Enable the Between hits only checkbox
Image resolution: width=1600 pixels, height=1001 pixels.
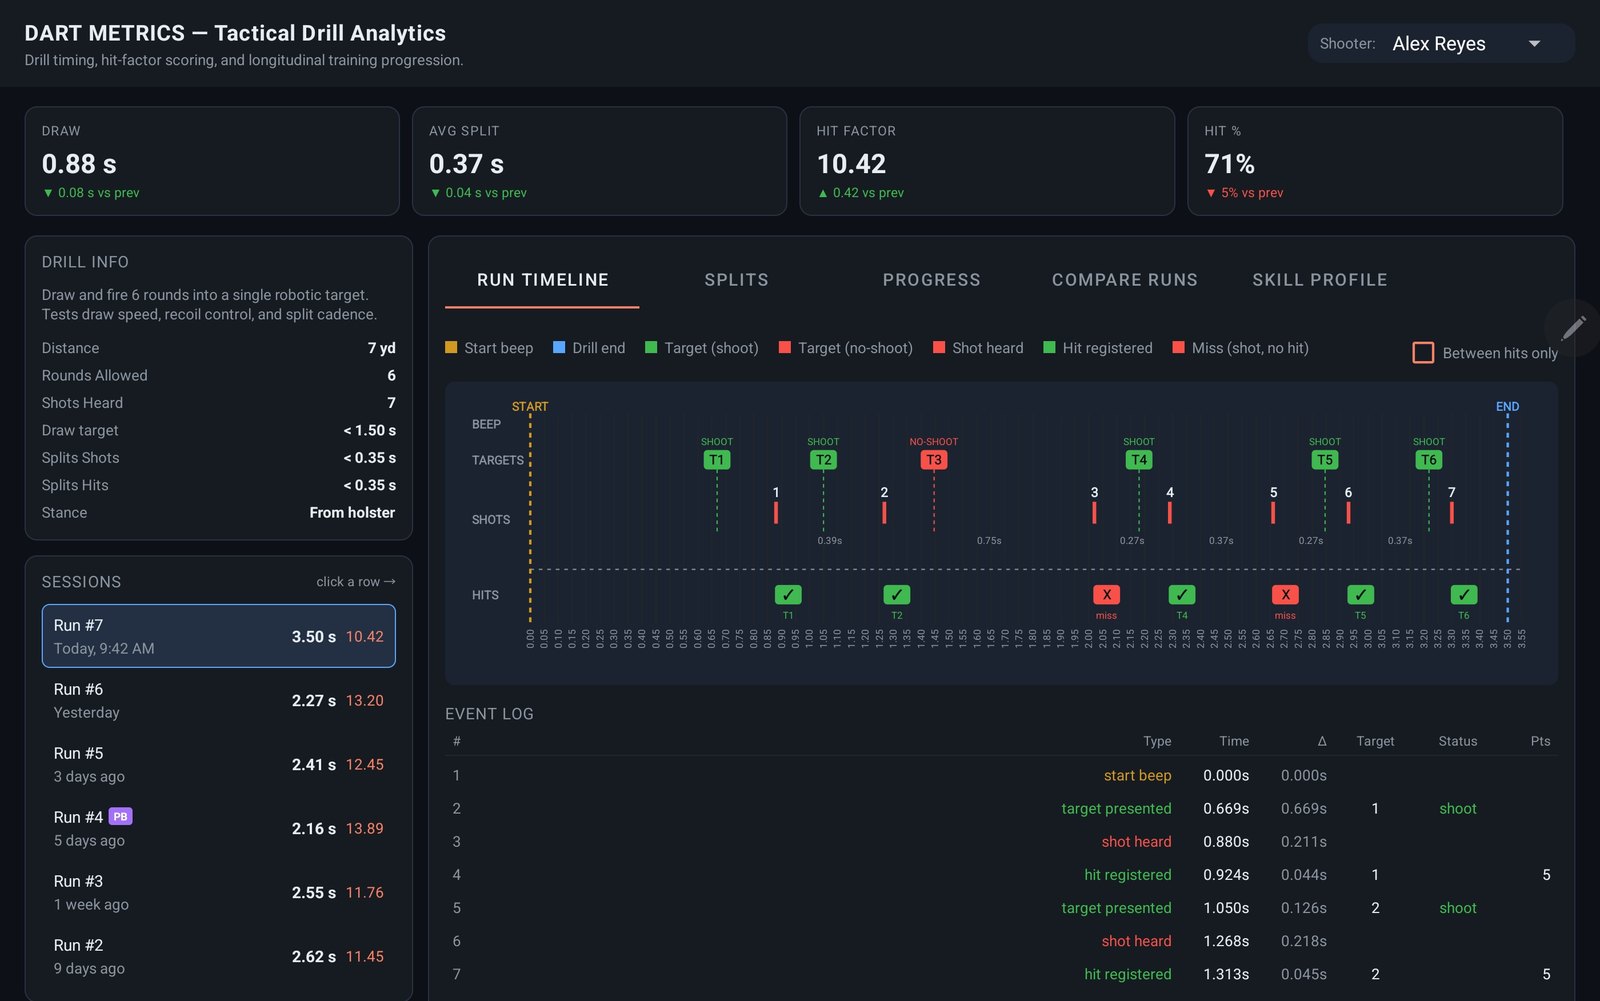[1423, 353]
